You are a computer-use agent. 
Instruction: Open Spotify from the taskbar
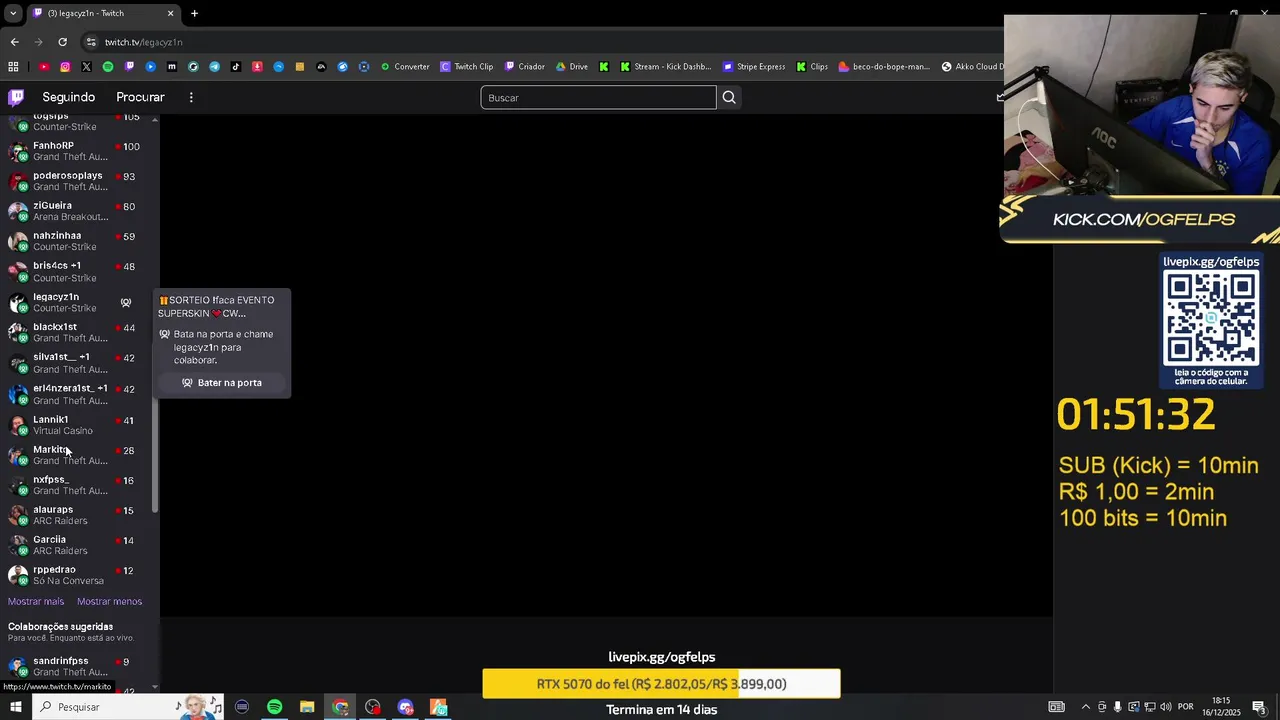point(274,707)
